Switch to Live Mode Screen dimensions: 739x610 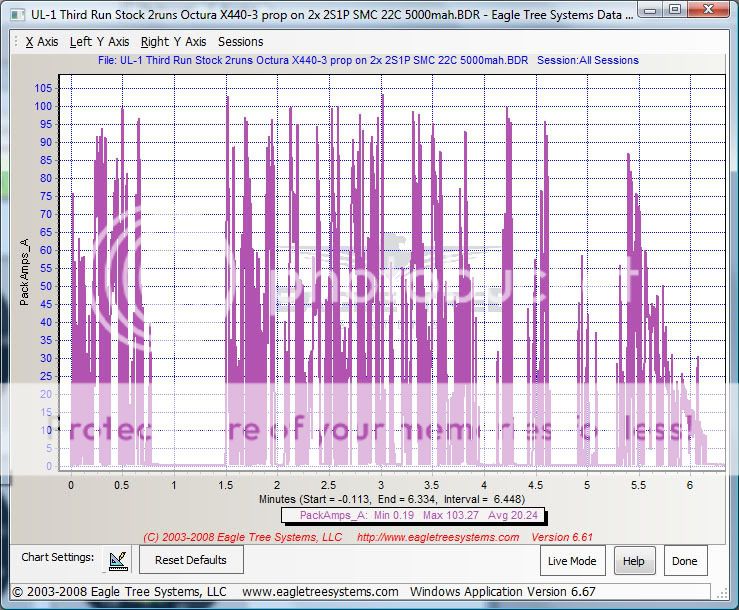click(x=572, y=561)
